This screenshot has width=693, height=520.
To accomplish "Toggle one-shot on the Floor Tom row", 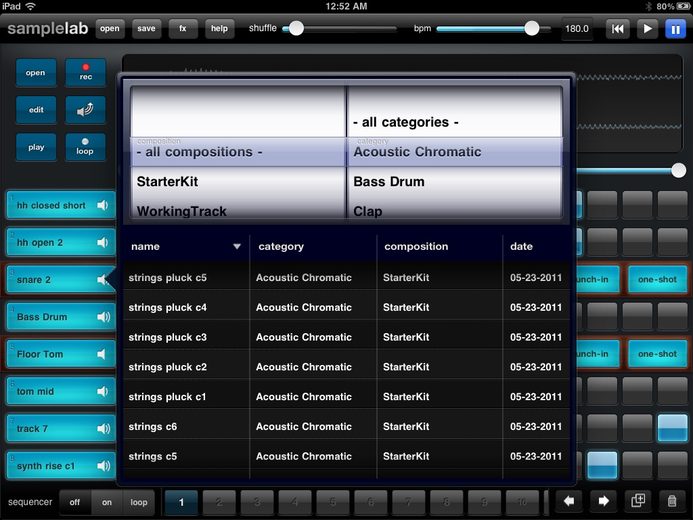I will (x=657, y=354).
